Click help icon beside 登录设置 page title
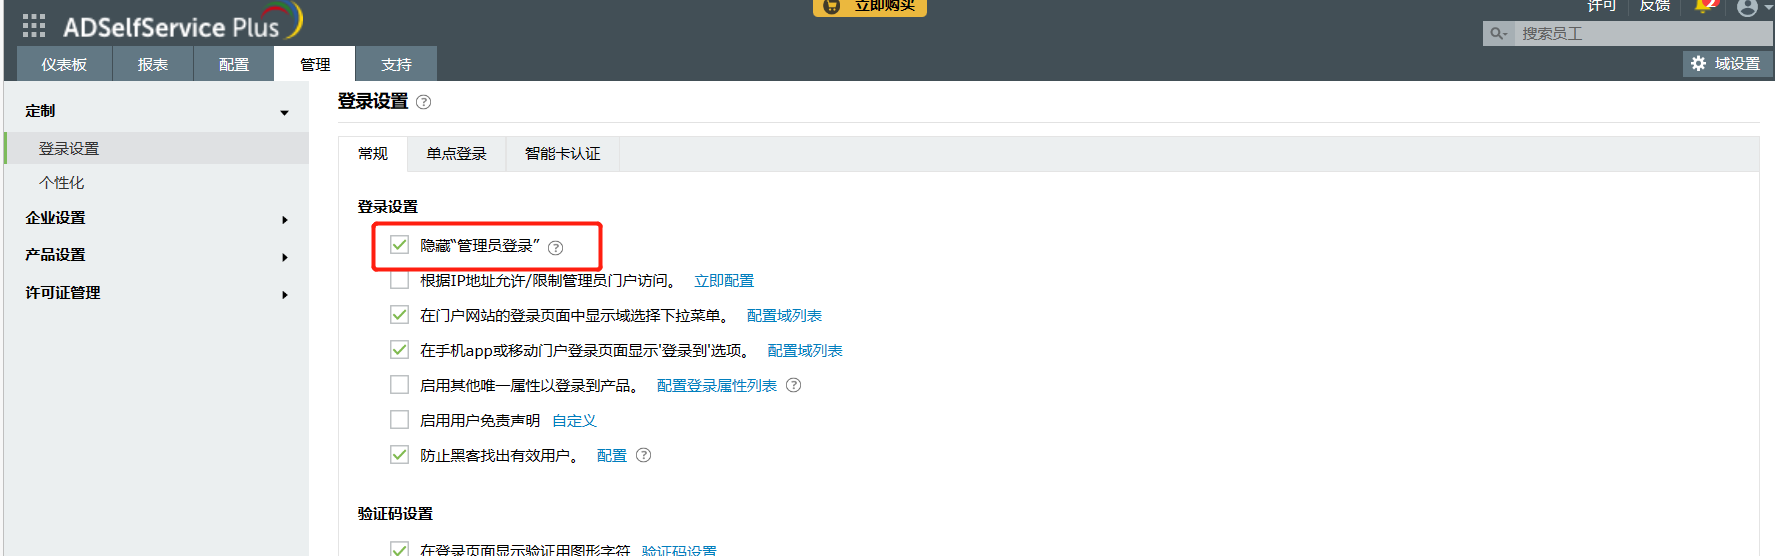The height and width of the screenshot is (556, 1775). [x=424, y=102]
